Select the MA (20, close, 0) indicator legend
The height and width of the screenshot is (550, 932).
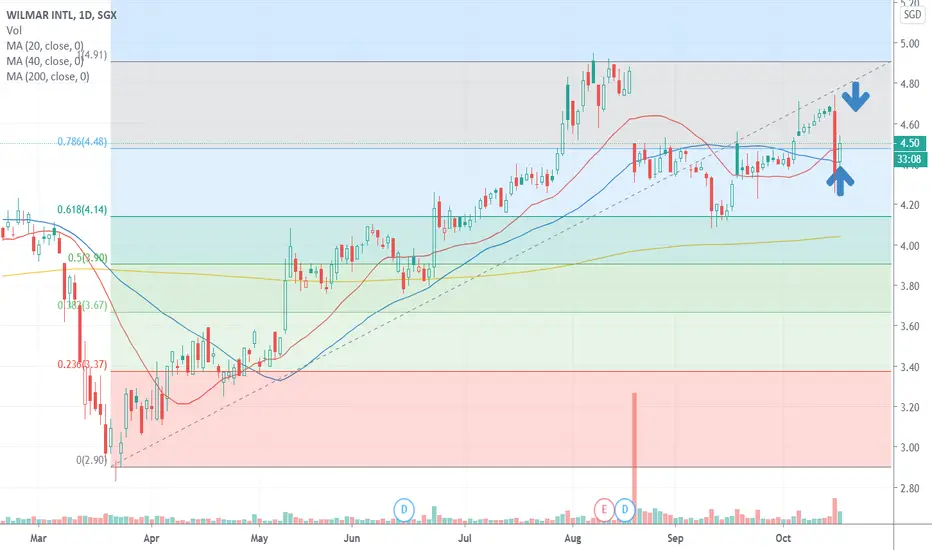(x=45, y=46)
